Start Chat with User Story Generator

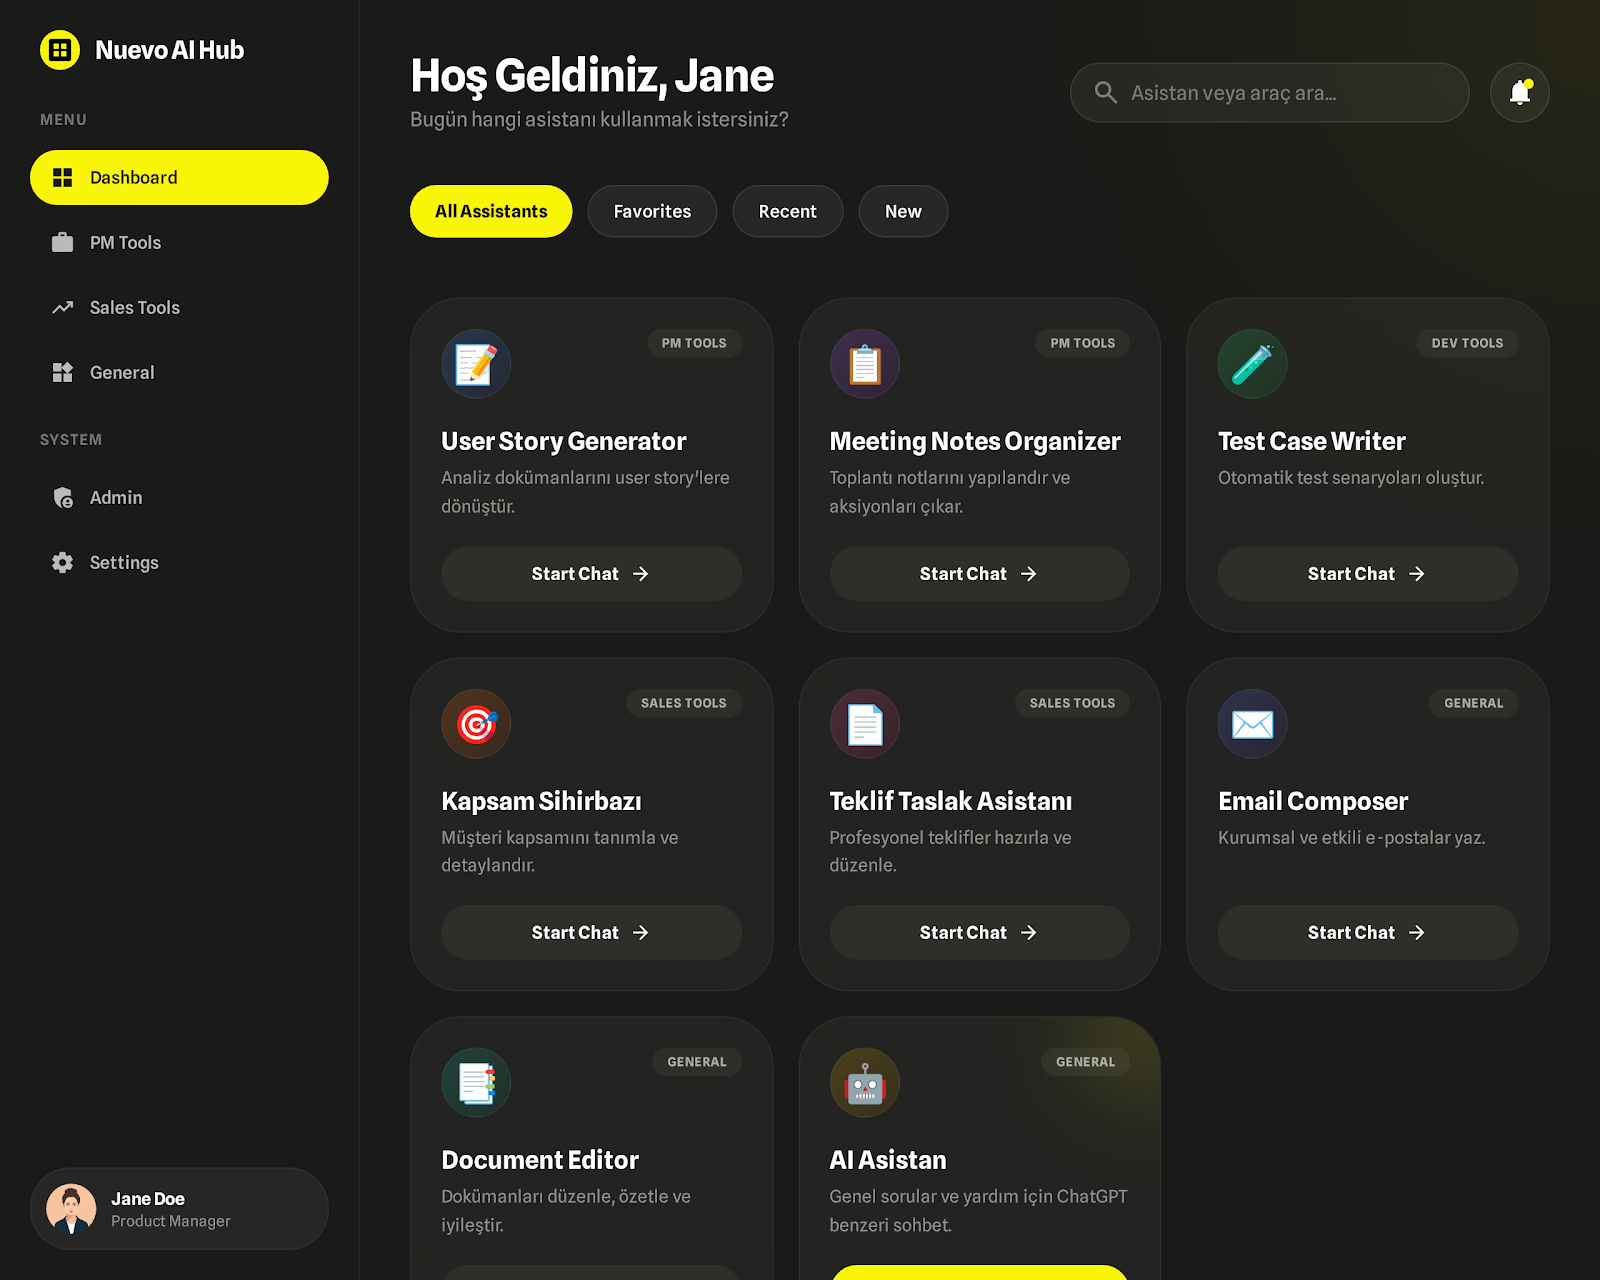pyautogui.click(x=591, y=574)
